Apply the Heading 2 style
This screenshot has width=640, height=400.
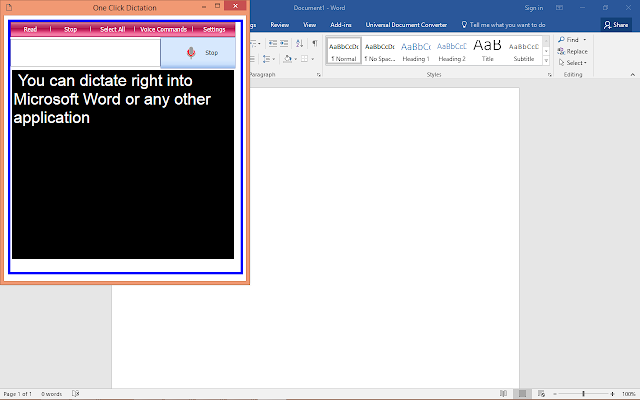tap(451, 51)
